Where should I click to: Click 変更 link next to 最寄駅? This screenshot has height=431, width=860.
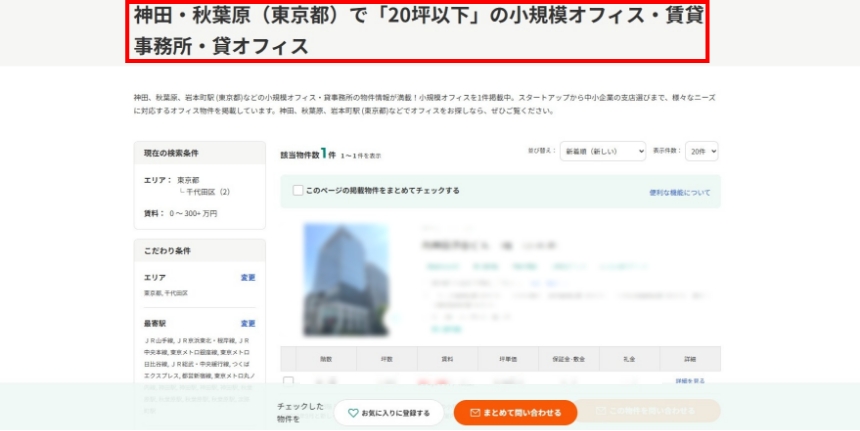pos(248,324)
